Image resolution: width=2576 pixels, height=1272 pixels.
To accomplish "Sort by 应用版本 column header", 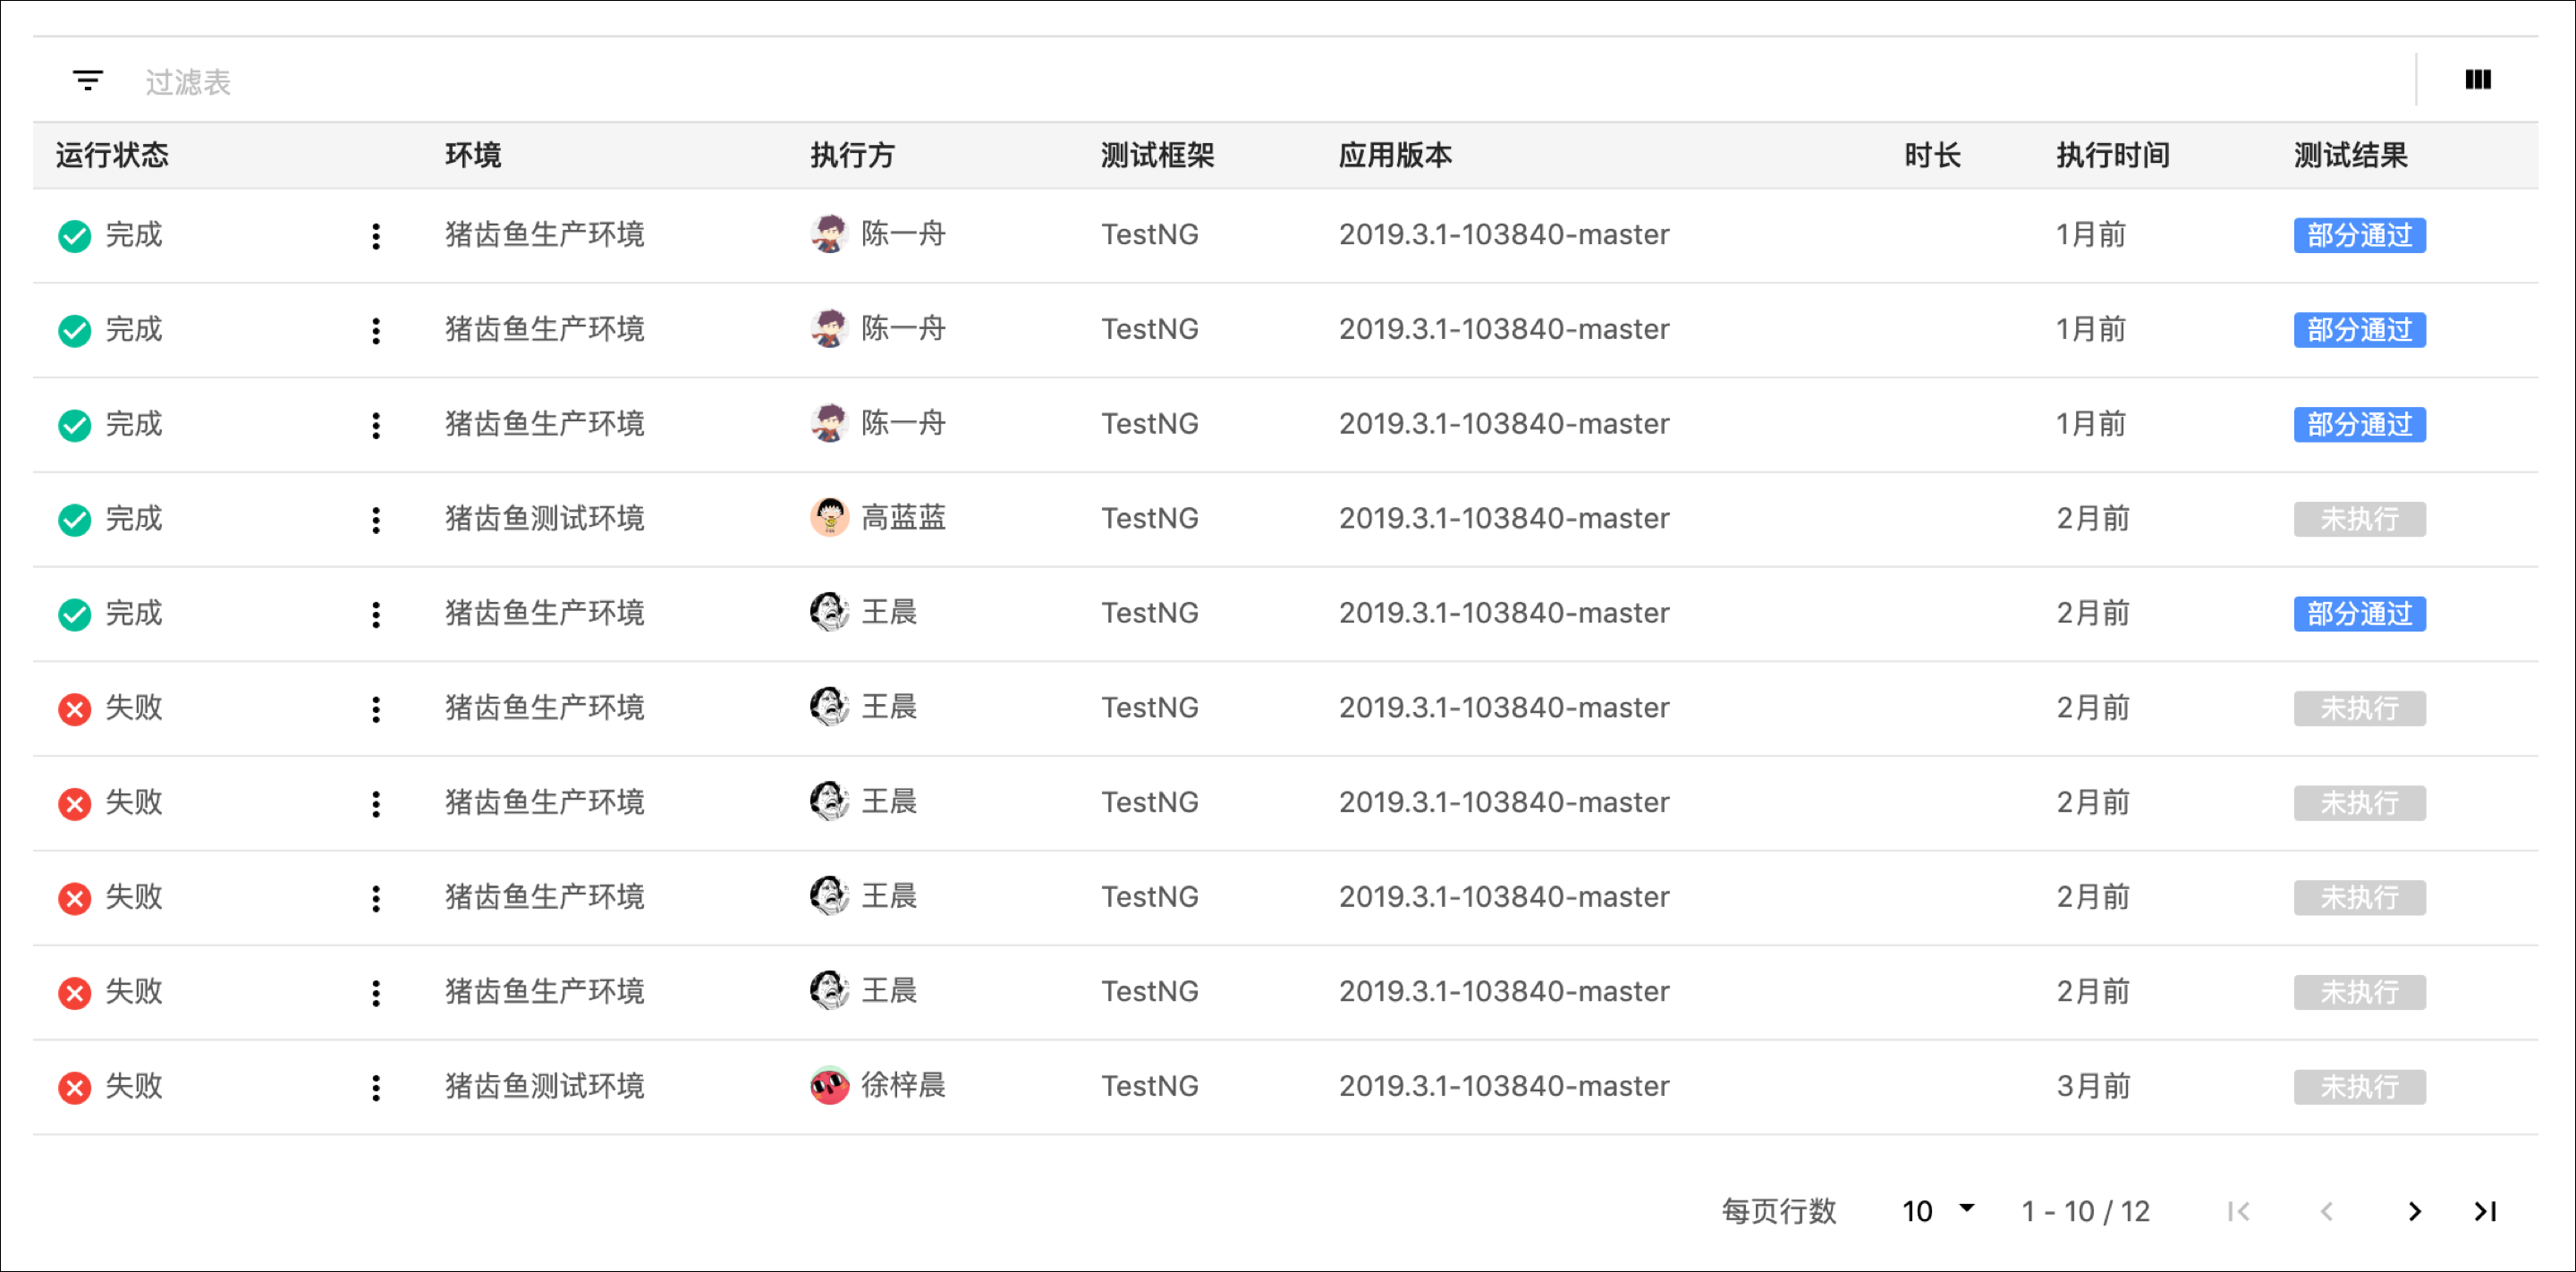I will coord(1395,155).
